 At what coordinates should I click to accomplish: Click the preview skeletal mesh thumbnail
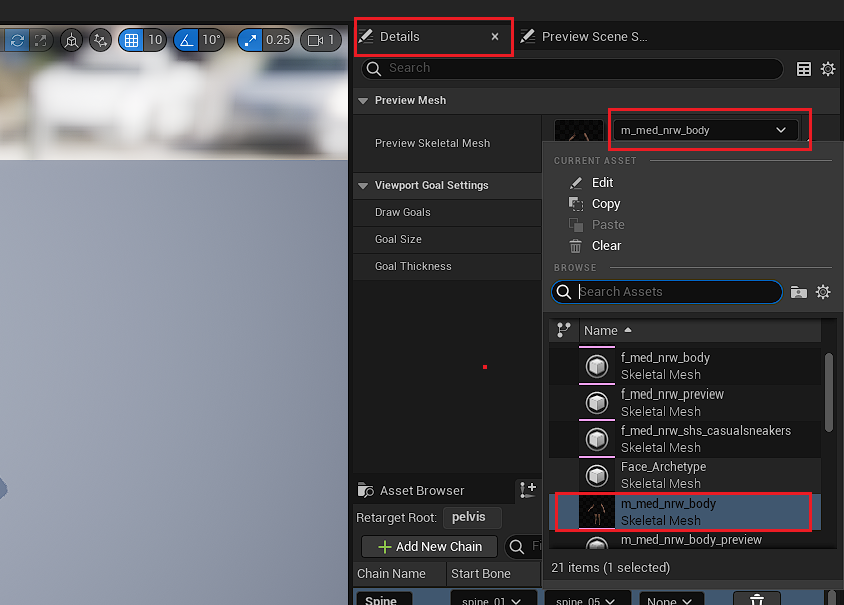(x=579, y=130)
